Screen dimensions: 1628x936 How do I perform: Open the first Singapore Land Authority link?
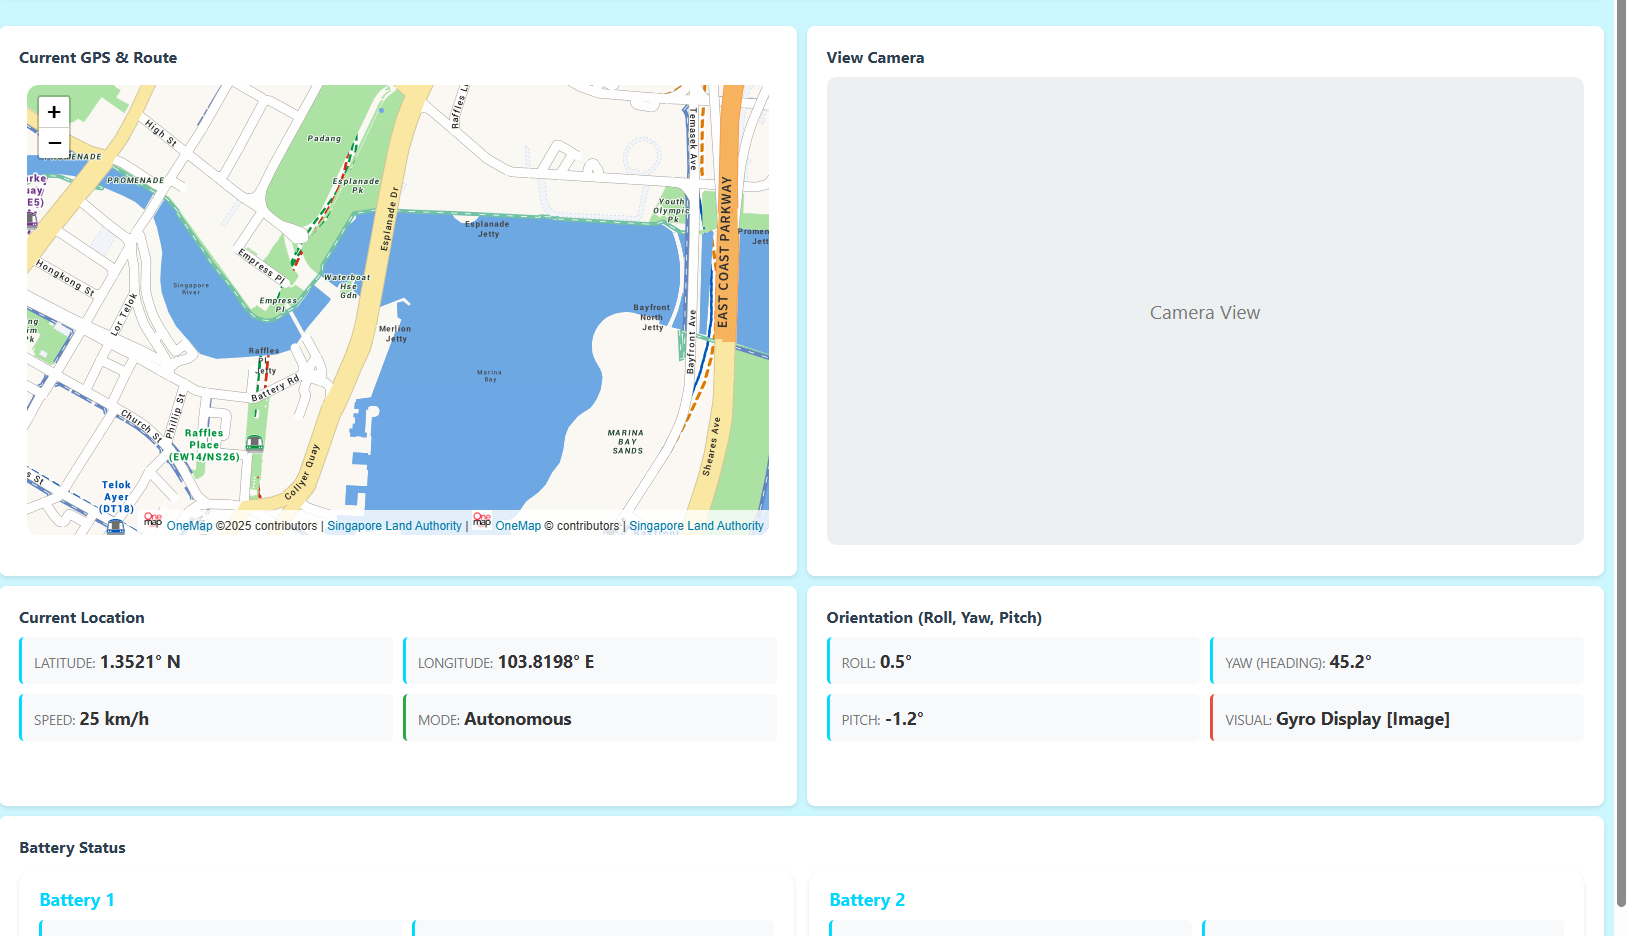[x=394, y=526]
